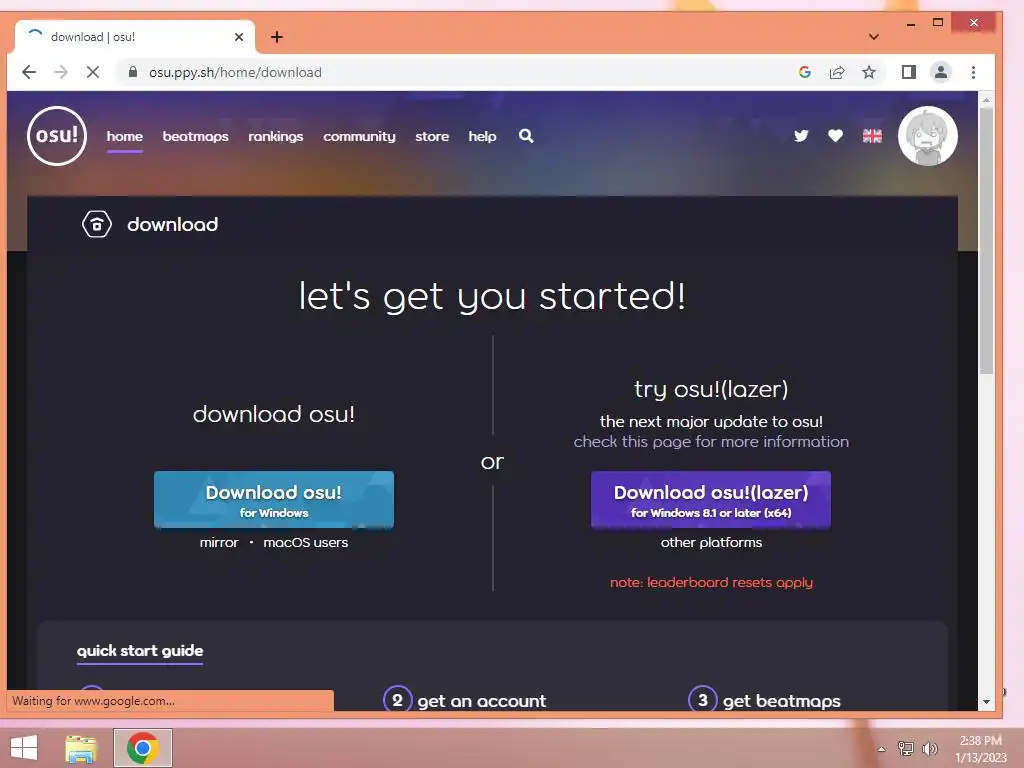This screenshot has width=1024, height=768.
Task: Click the volume speaker tray icon
Action: [929, 749]
